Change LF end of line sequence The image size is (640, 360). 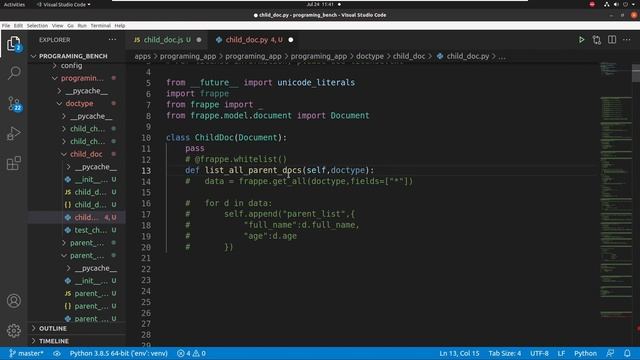click(x=561, y=353)
